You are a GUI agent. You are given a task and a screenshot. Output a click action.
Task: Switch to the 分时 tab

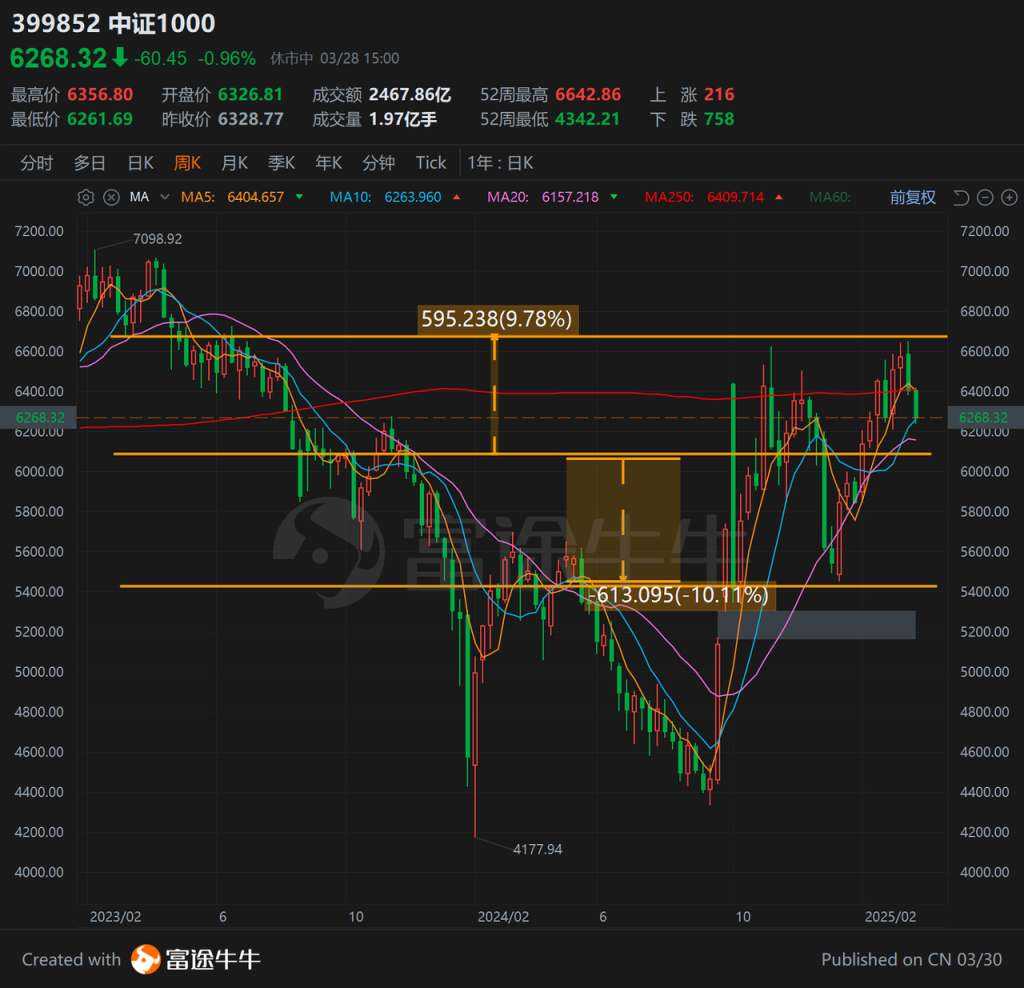[x=37, y=163]
